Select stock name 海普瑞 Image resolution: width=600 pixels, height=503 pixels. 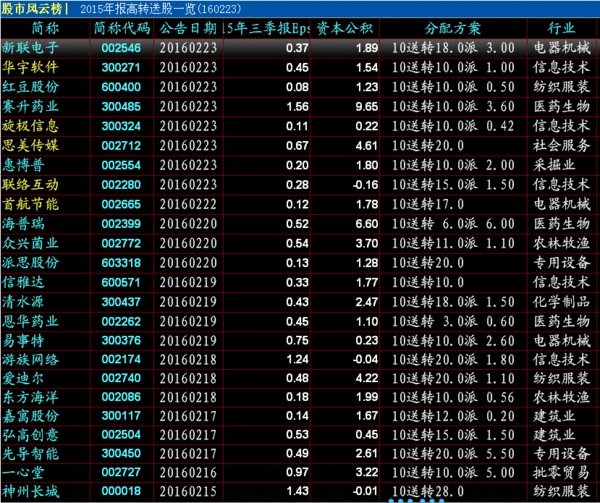(23, 223)
